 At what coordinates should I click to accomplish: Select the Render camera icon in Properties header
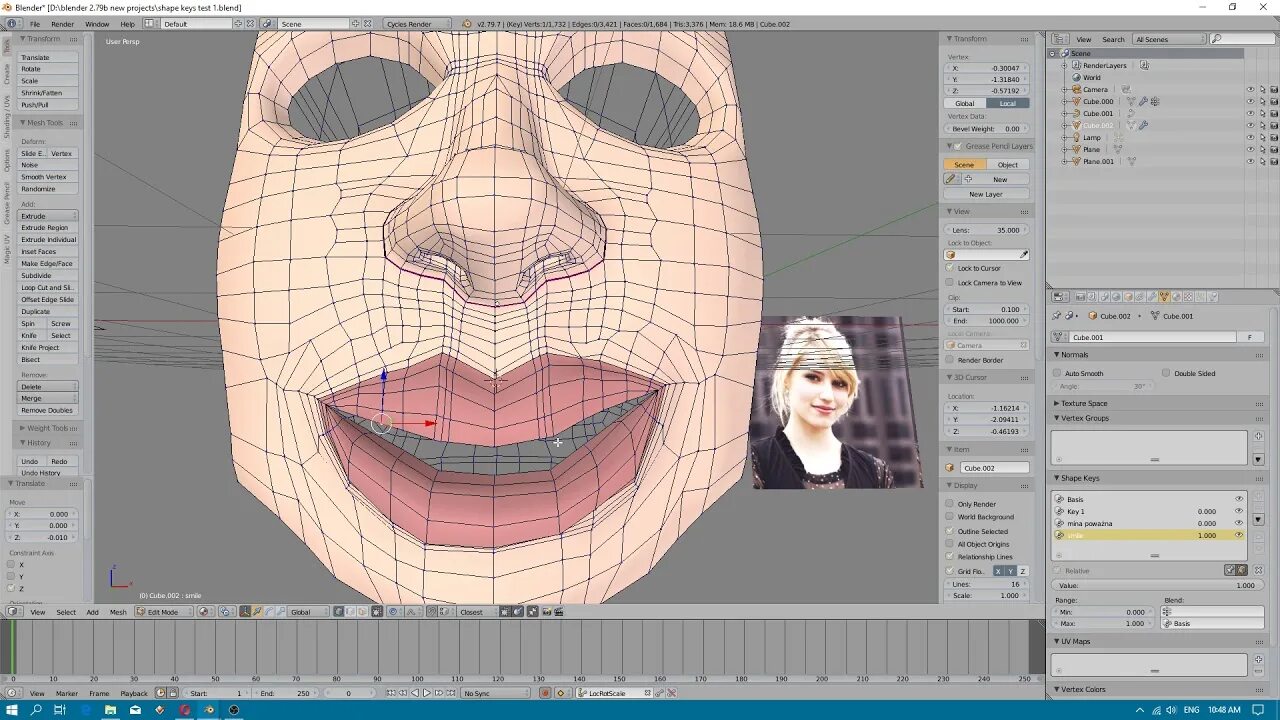pyautogui.click(x=1080, y=296)
